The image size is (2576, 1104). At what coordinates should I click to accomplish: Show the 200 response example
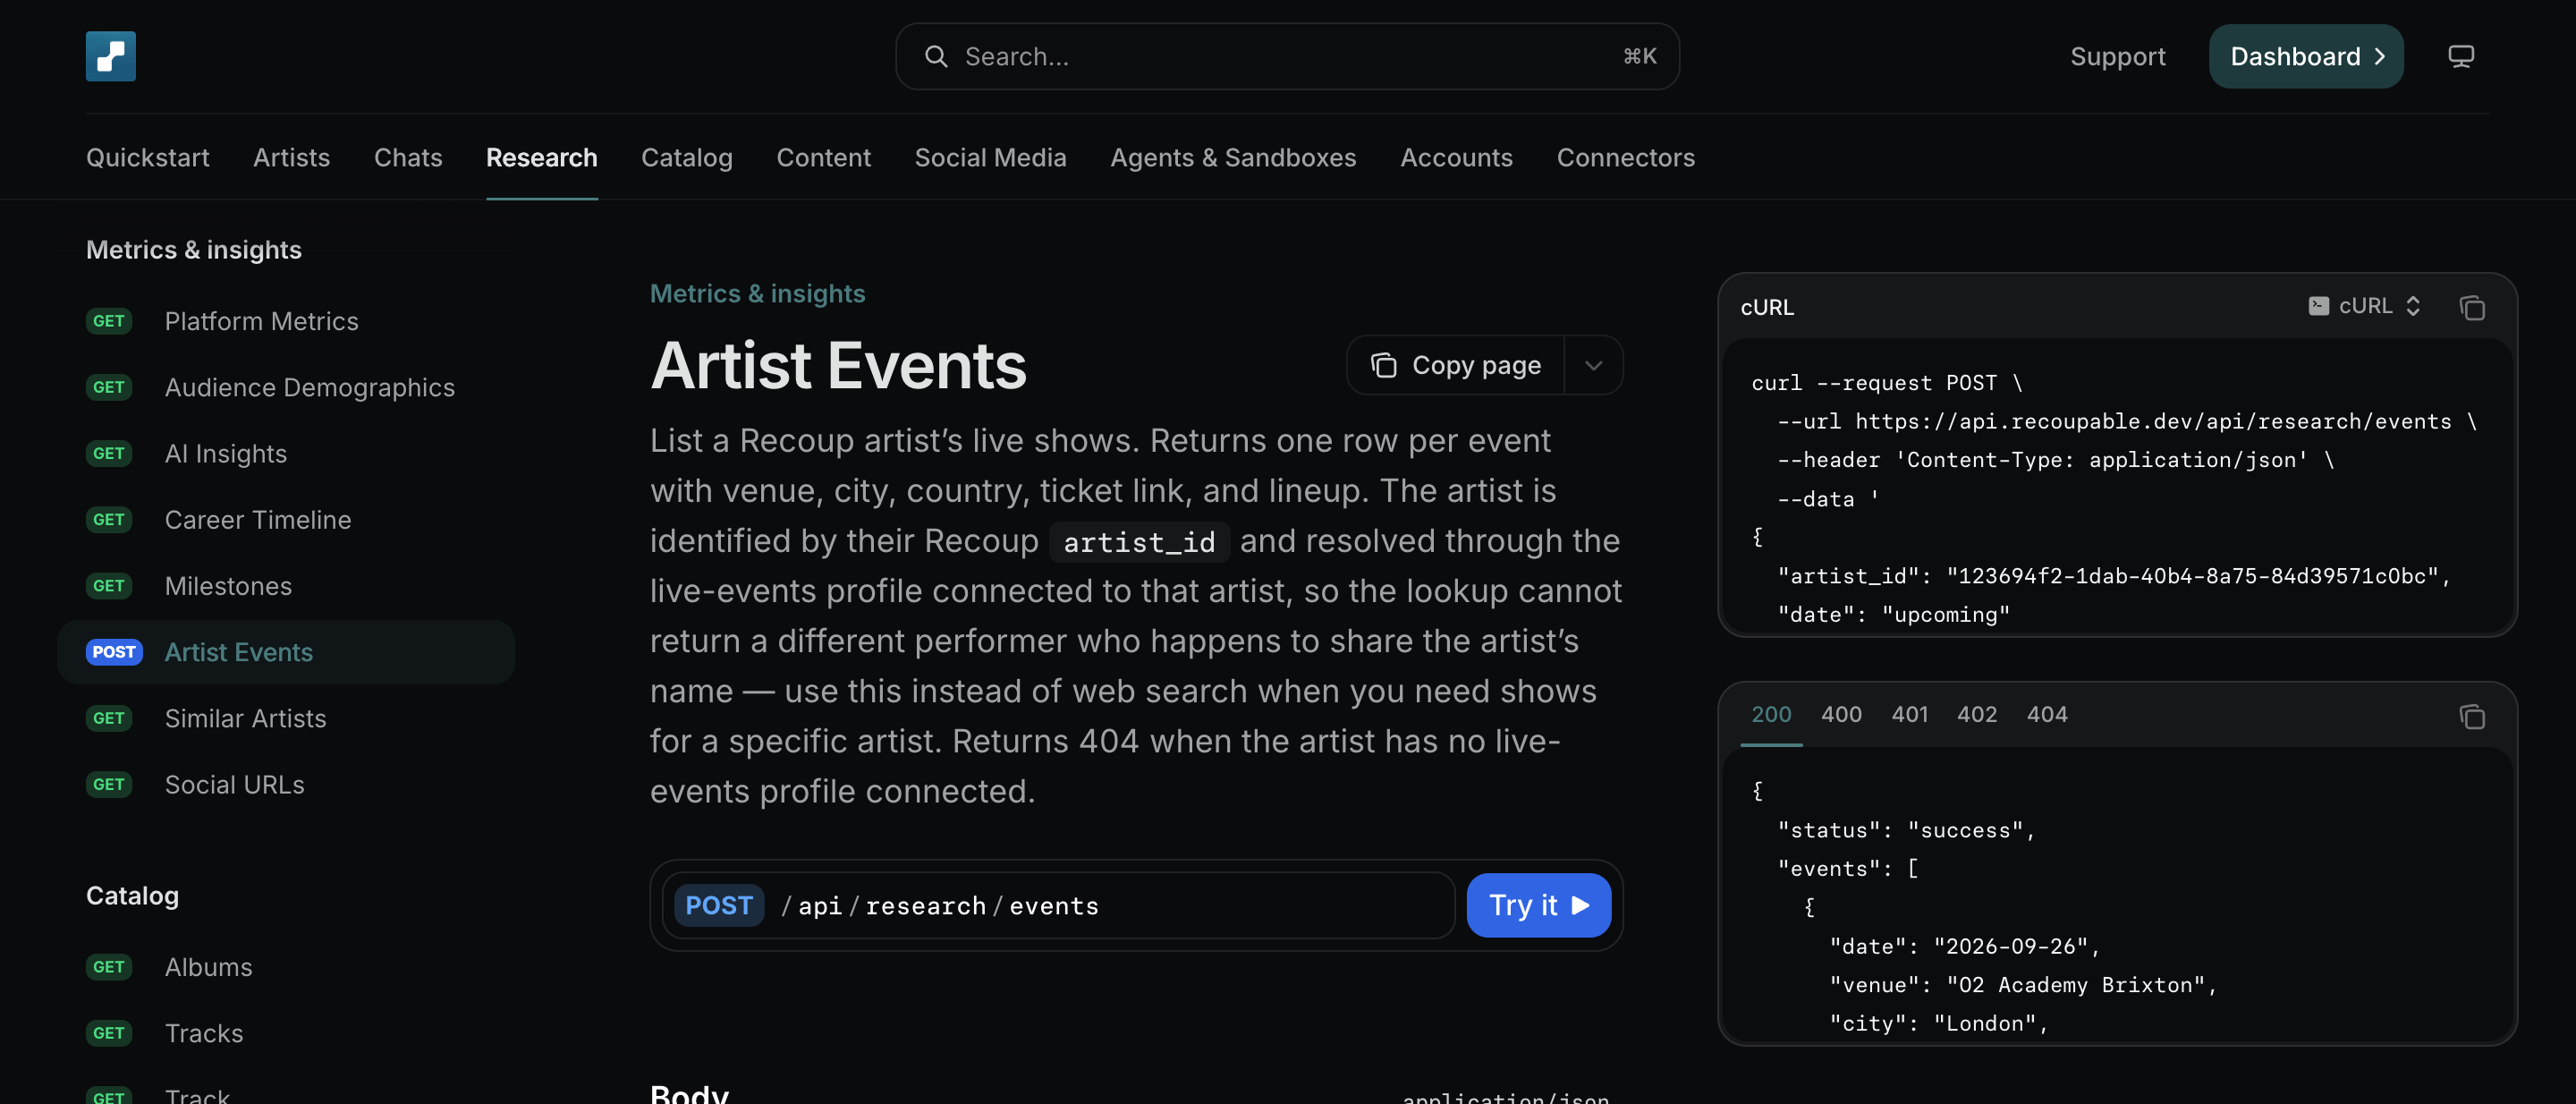1771,714
